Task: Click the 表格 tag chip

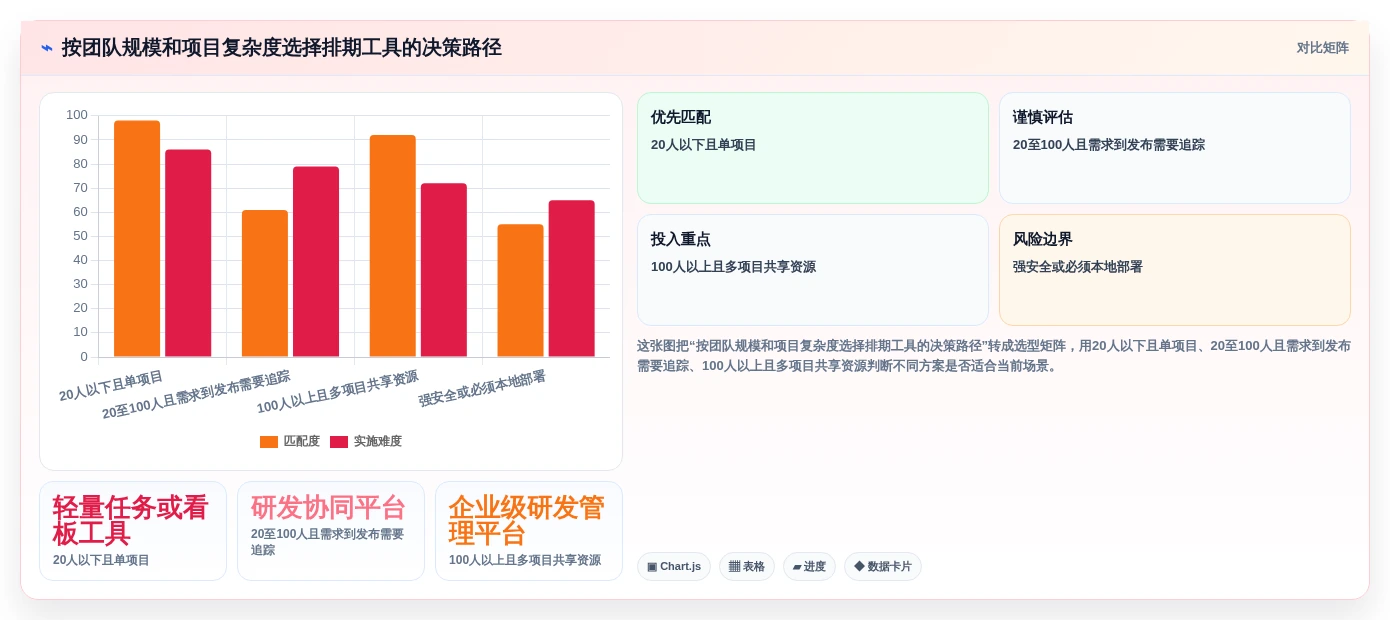Action: tap(747, 567)
